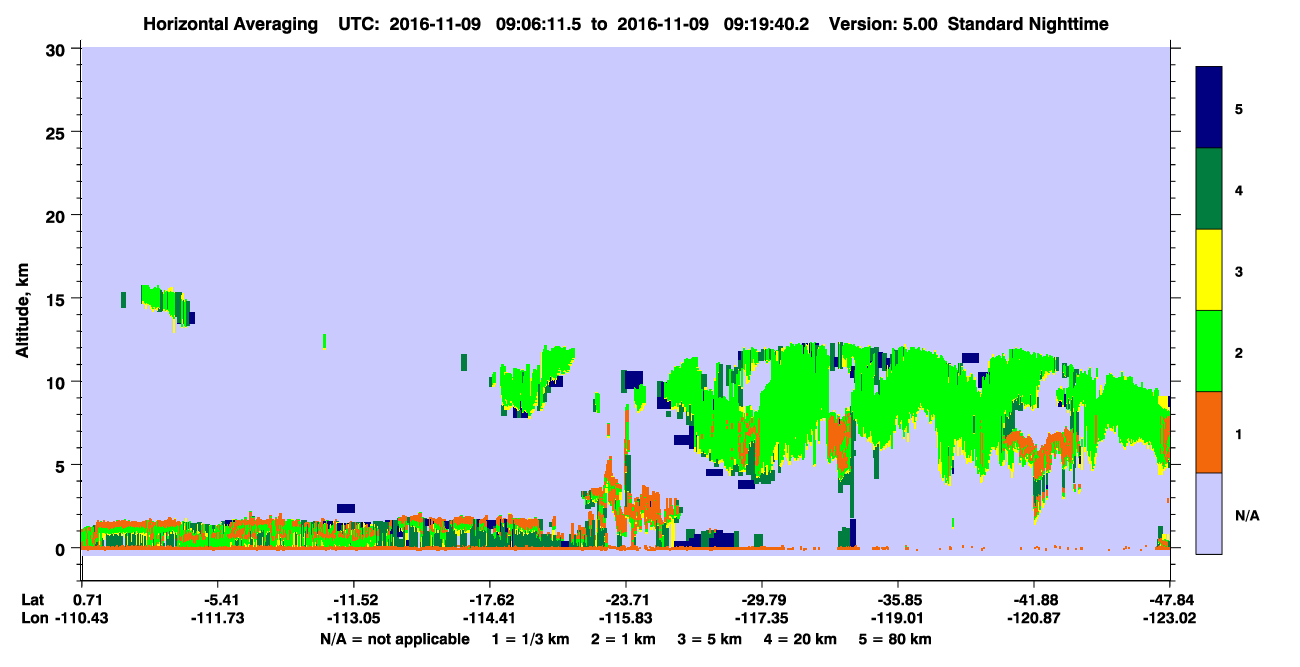Click the longitude value -113.05

pos(354,618)
